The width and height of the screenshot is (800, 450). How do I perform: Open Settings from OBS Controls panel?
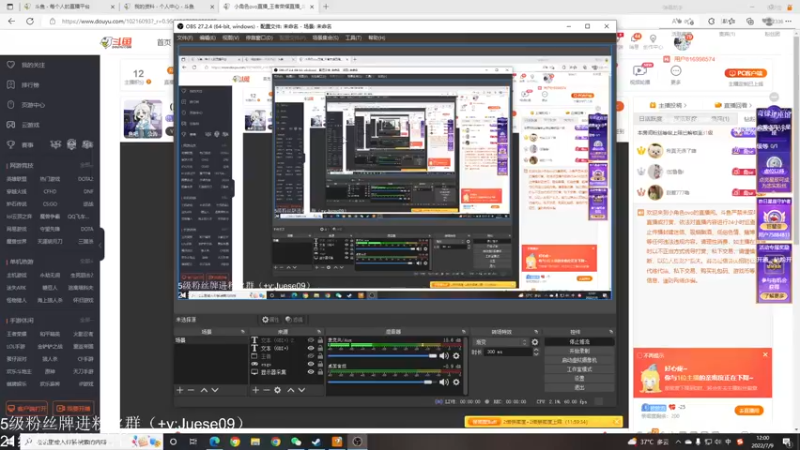[579, 379]
